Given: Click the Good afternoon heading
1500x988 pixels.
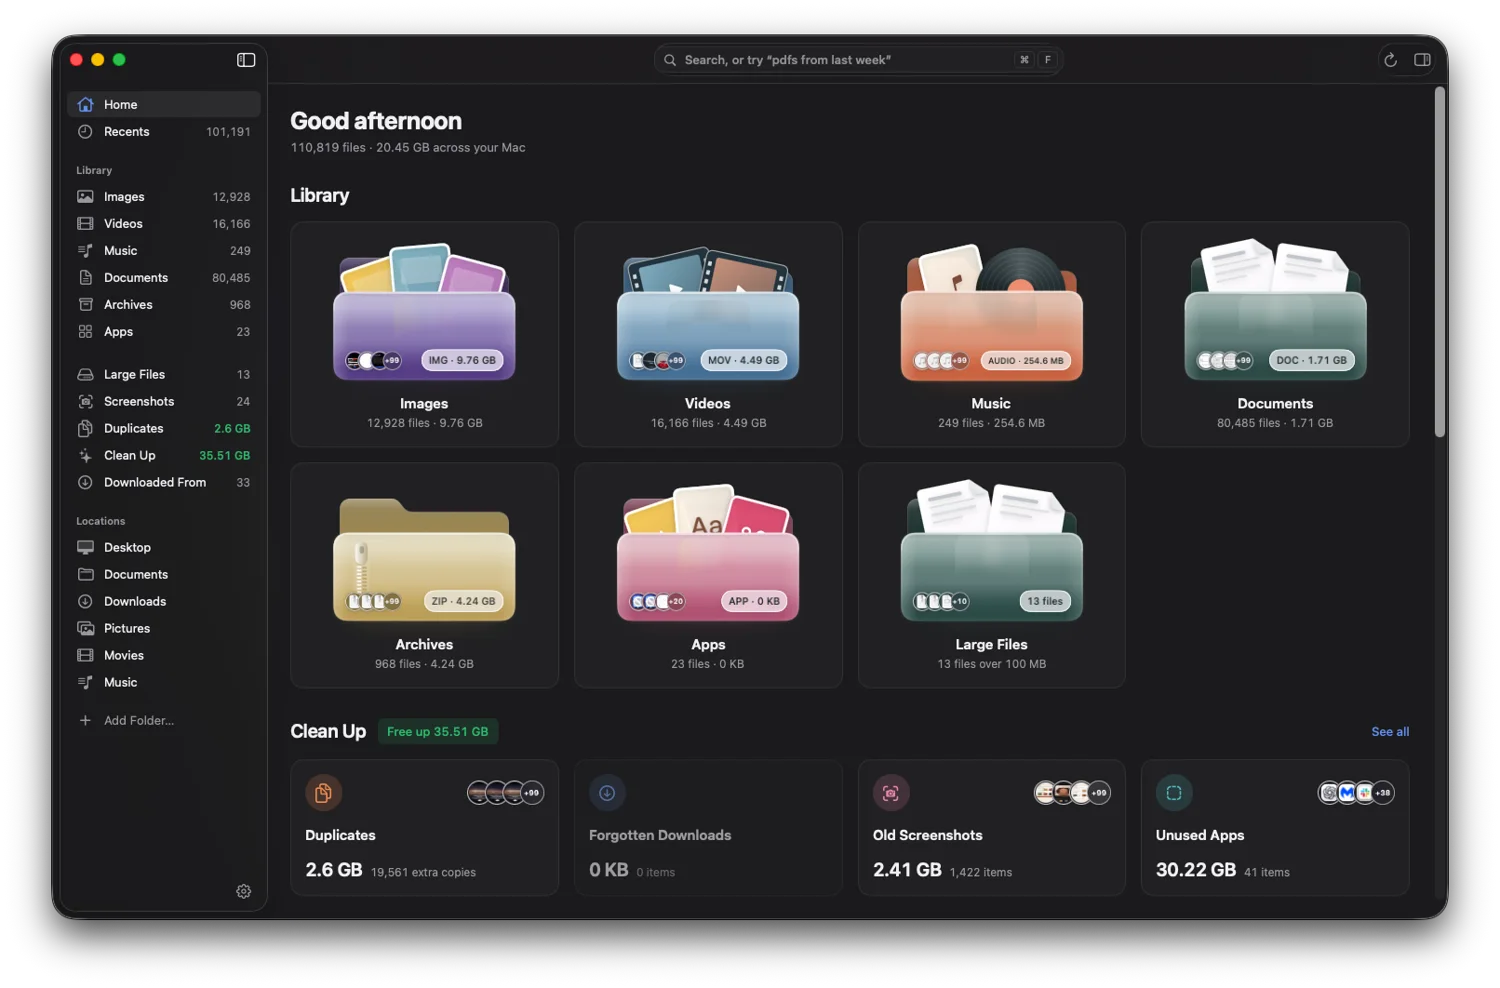Looking at the screenshot, I should pos(376,121).
